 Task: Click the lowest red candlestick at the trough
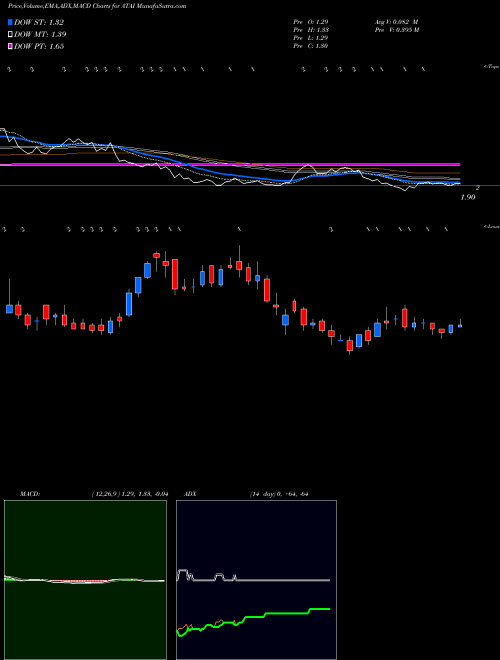point(349,346)
